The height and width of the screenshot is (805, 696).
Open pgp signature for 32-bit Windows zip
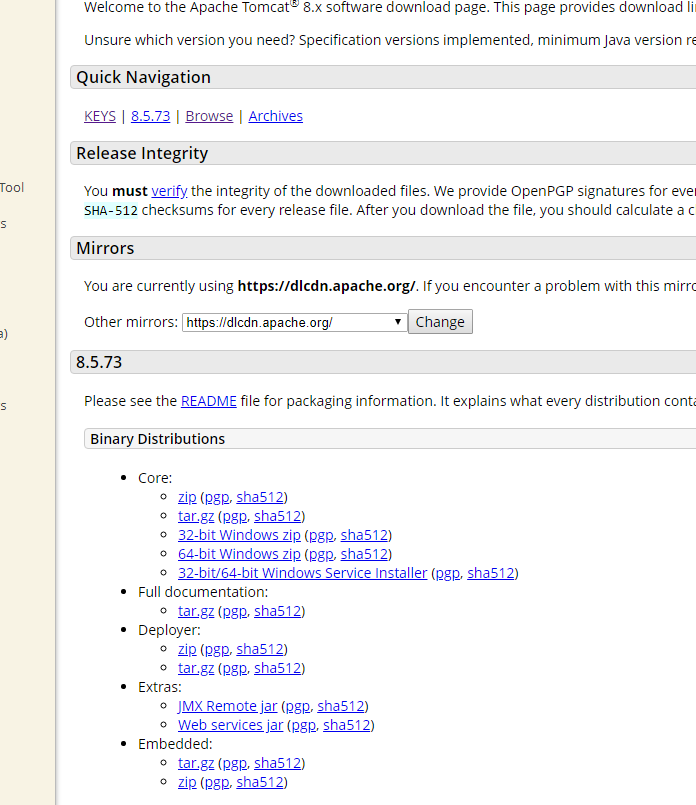[321, 535]
